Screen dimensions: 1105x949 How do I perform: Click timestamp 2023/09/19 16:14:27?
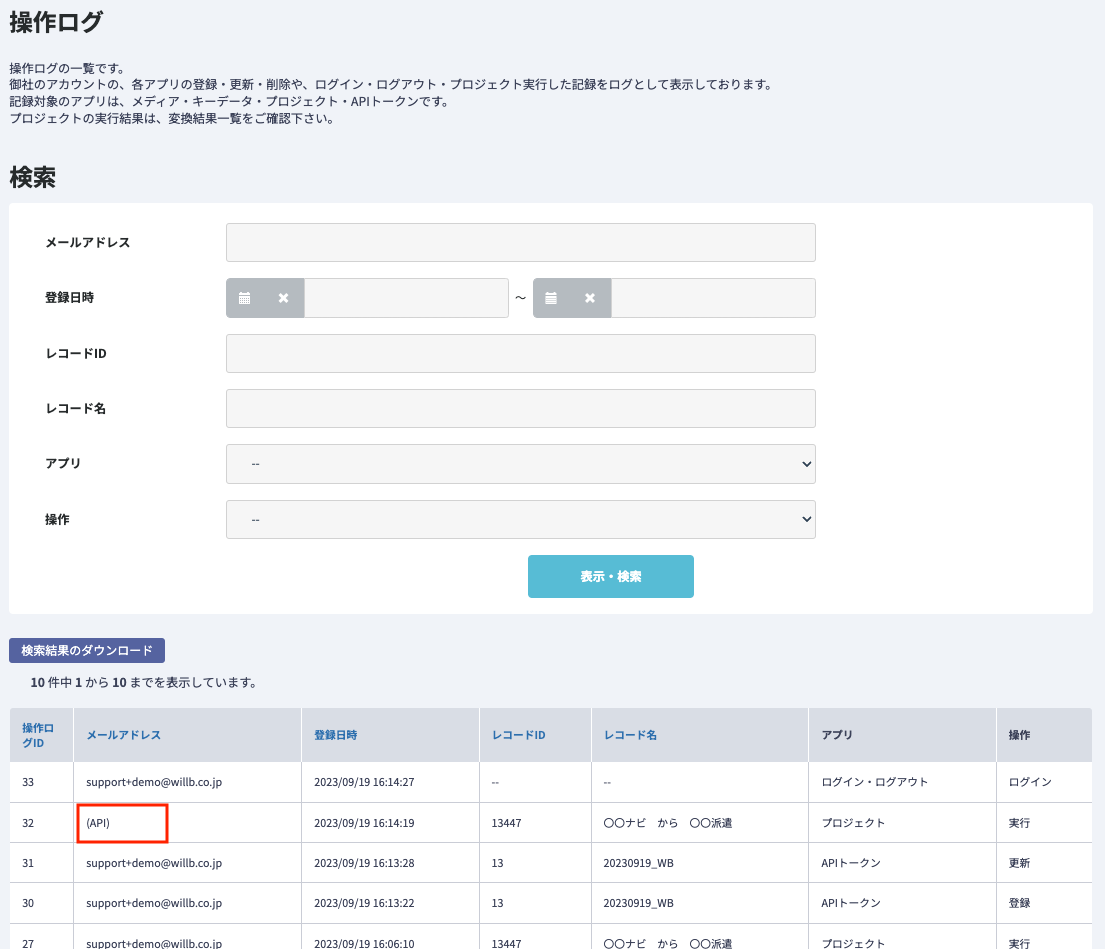(x=364, y=782)
